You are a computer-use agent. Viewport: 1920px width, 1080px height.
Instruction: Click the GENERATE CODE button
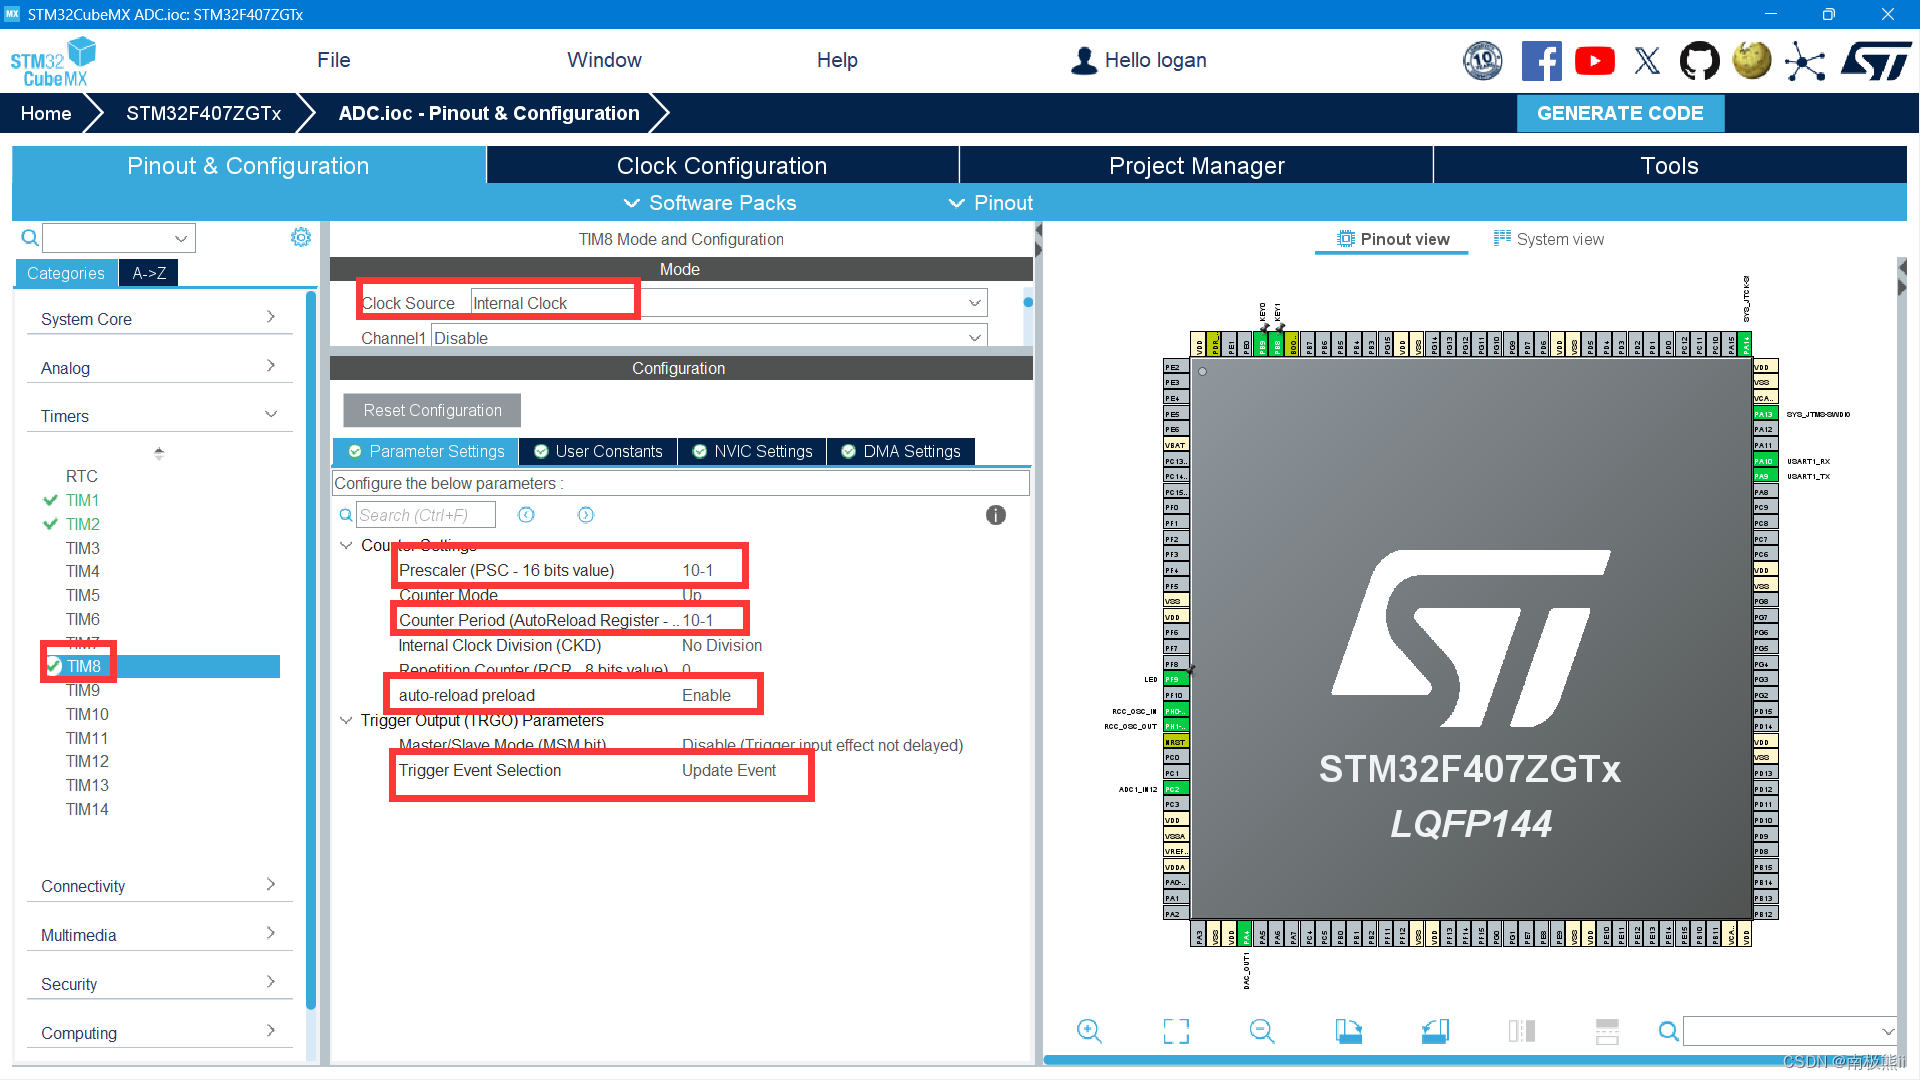point(1620,113)
